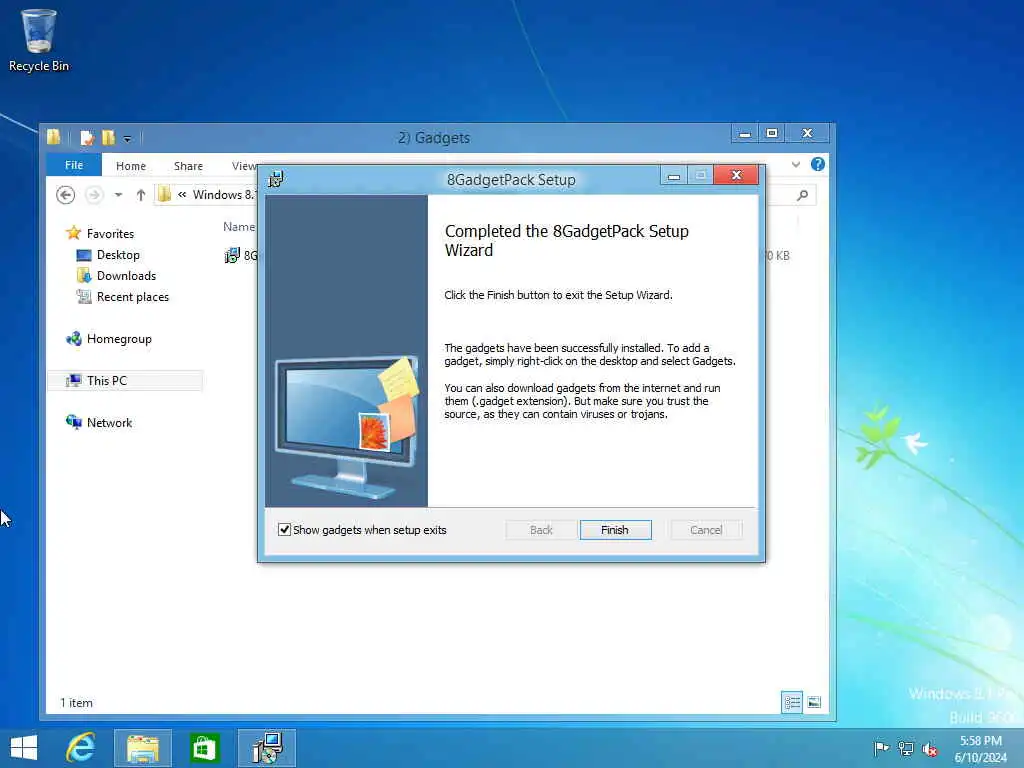Image resolution: width=1024 pixels, height=768 pixels.
Task: Switch to details view layout button
Action: pos(792,703)
